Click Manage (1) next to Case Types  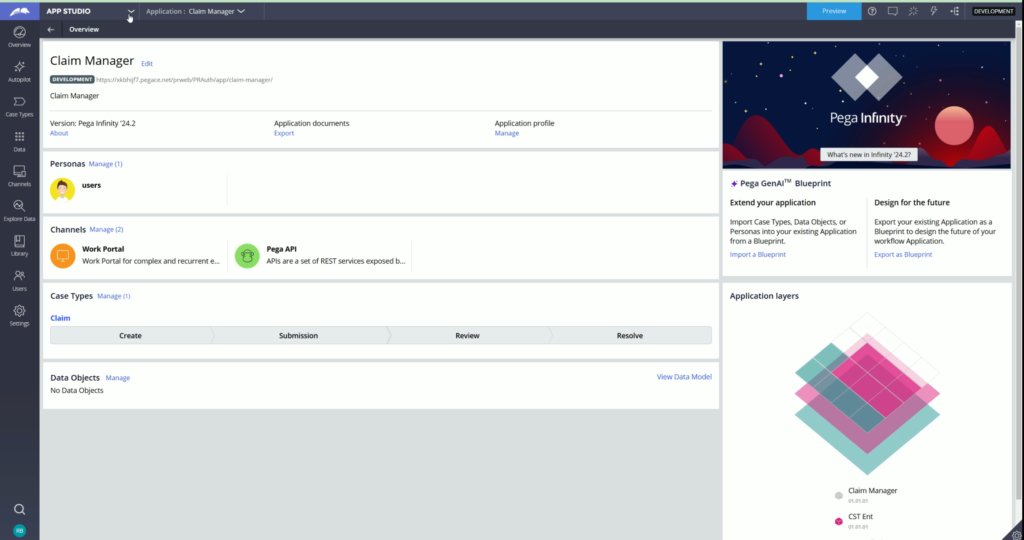[x=114, y=296]
